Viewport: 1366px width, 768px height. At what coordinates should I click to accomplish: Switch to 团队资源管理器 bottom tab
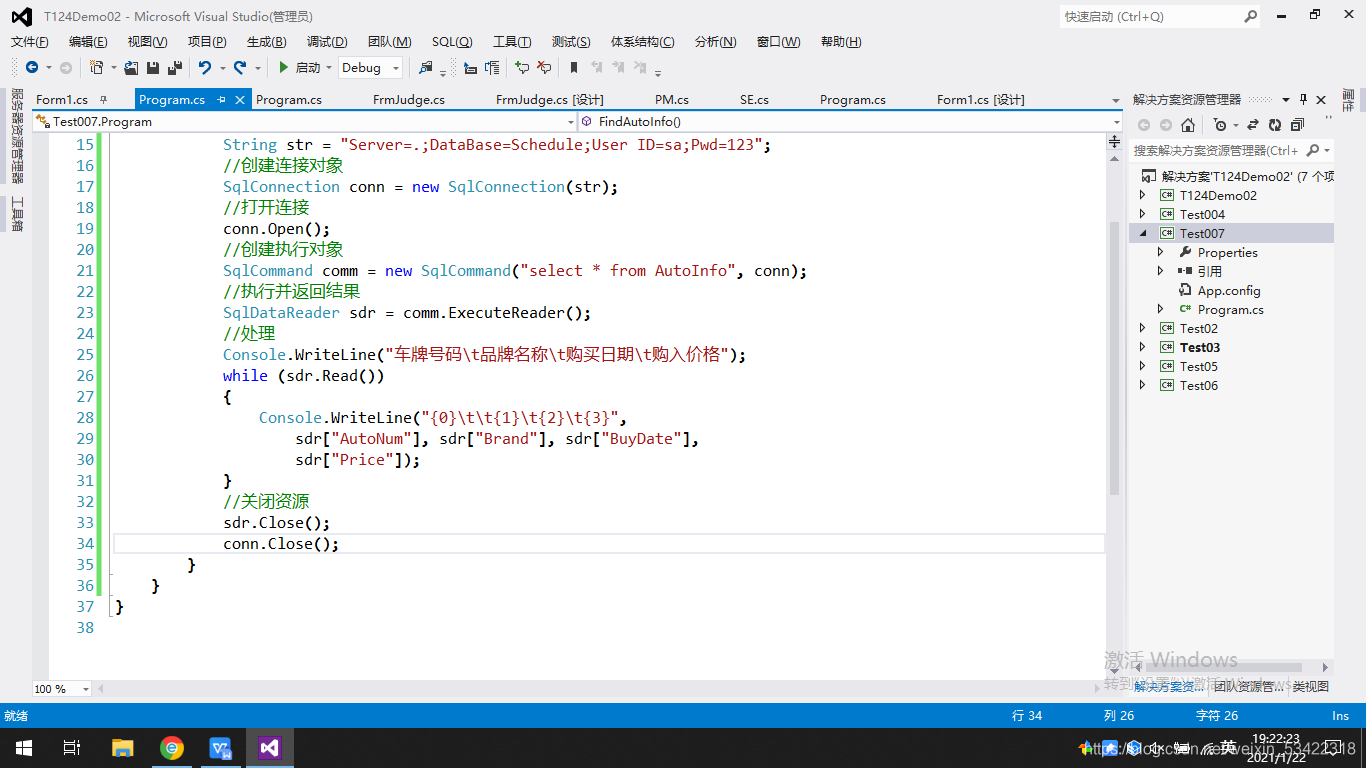1249,687
